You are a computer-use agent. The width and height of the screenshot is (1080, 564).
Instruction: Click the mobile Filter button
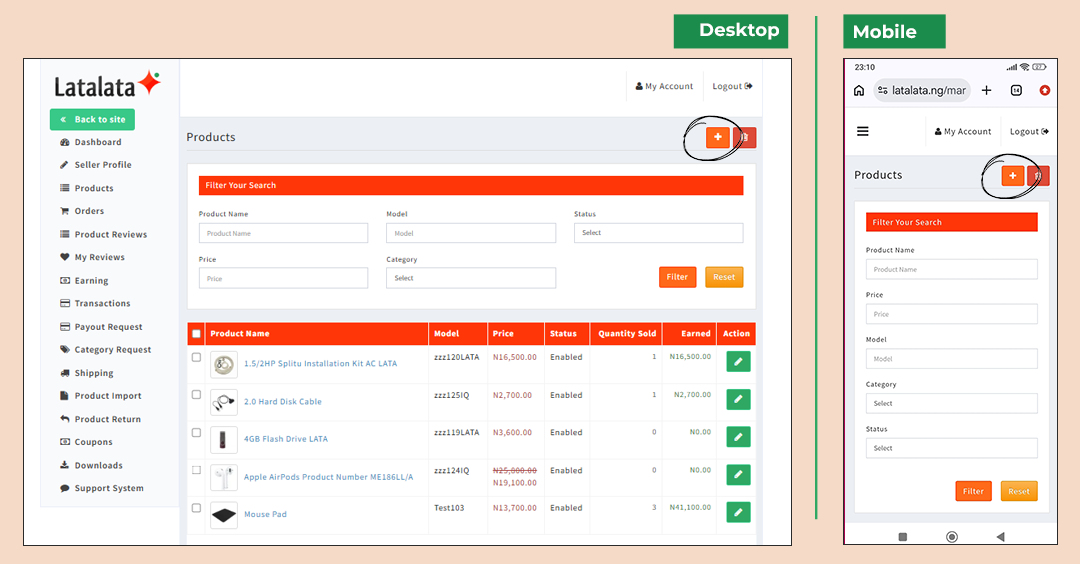click(x=973, y=491)
